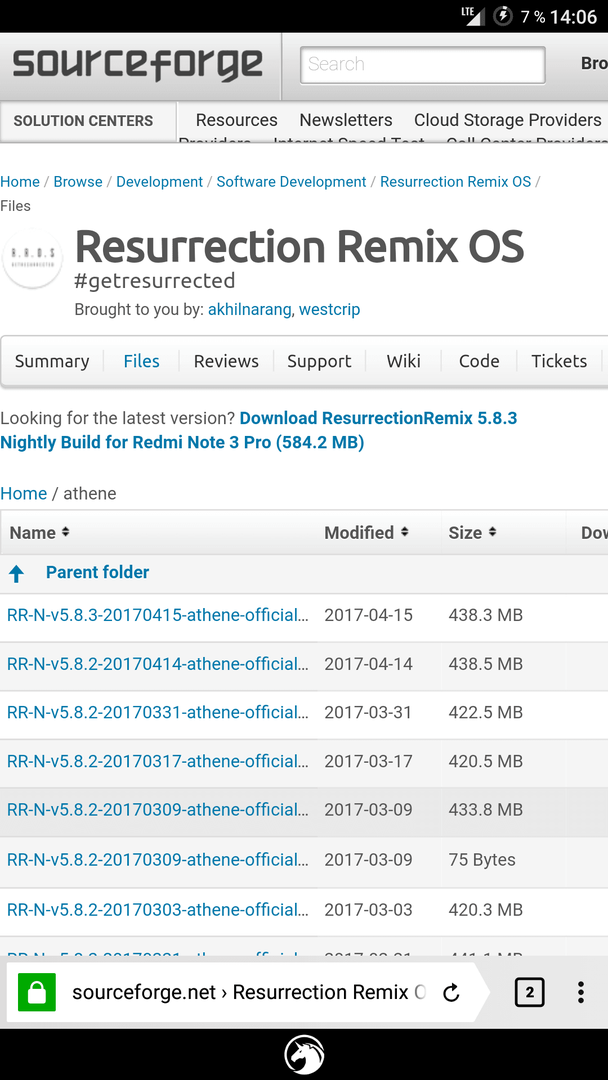The image size is (608, 1080).
Task: Tap the 14:06 clock
Action: point(574,17)
